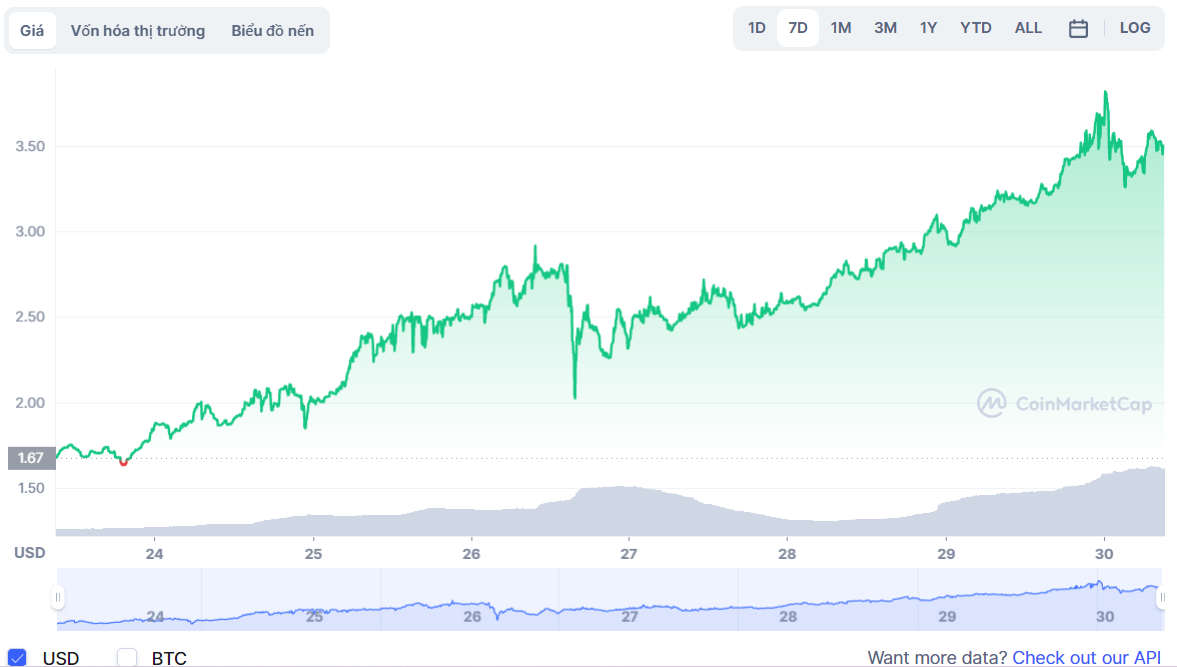This screenshot has height=667, width=1177.
Task: Select the Giá tab
Action: [32, 31]
